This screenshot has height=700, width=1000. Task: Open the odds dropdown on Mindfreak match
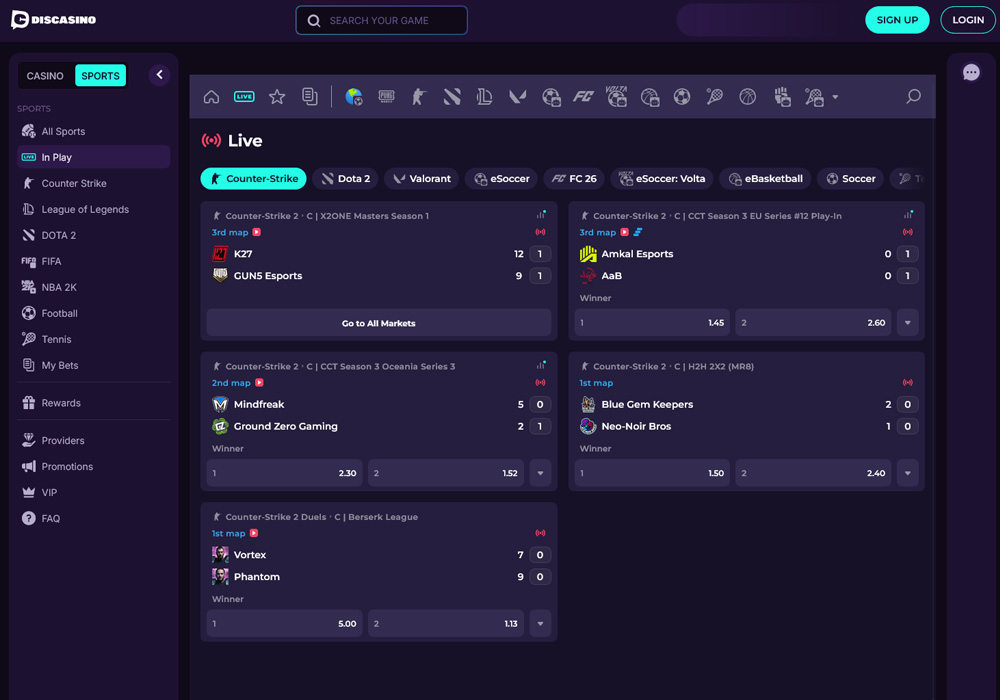click(540, 472)
